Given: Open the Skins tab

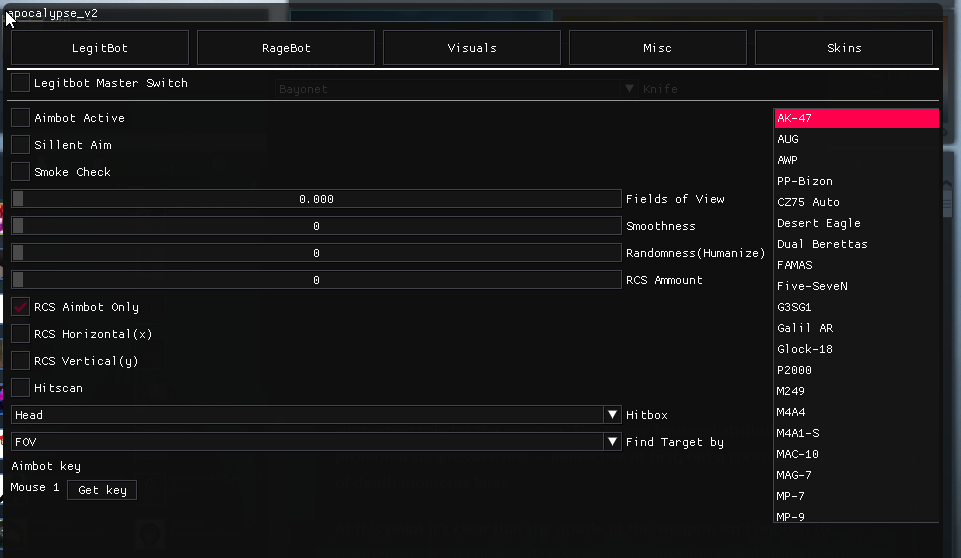Looking at the screenshot, I should pos(844,48).
